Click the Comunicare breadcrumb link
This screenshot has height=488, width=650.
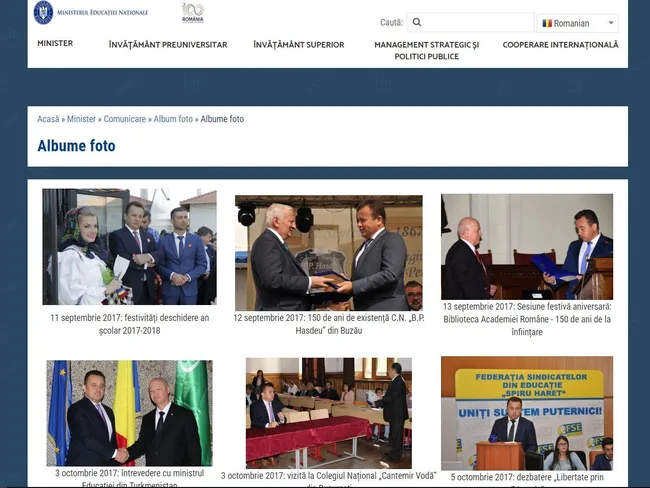tap(125, 119)
